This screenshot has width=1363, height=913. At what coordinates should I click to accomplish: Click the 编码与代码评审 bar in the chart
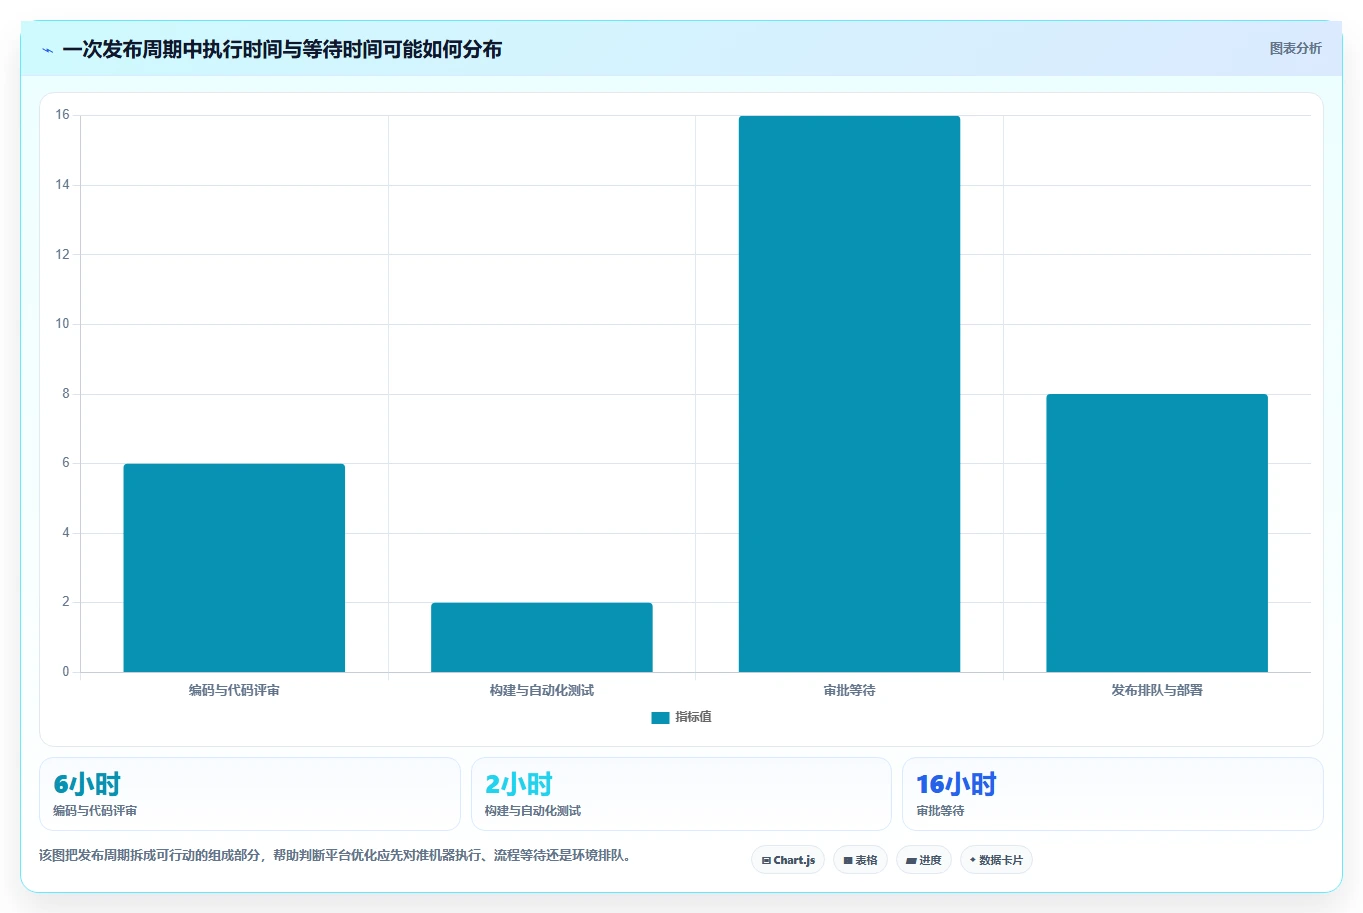point(234,568)
